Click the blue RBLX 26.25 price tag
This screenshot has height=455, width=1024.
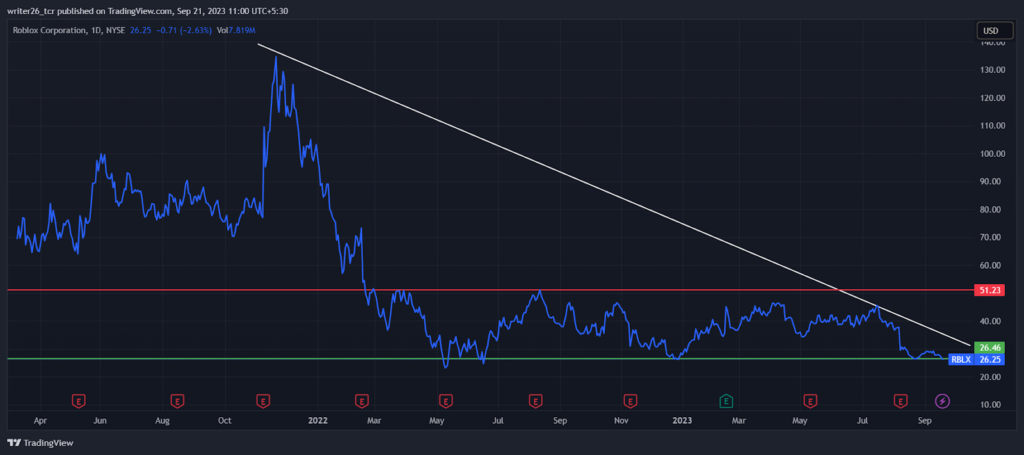tap(976, 359)
